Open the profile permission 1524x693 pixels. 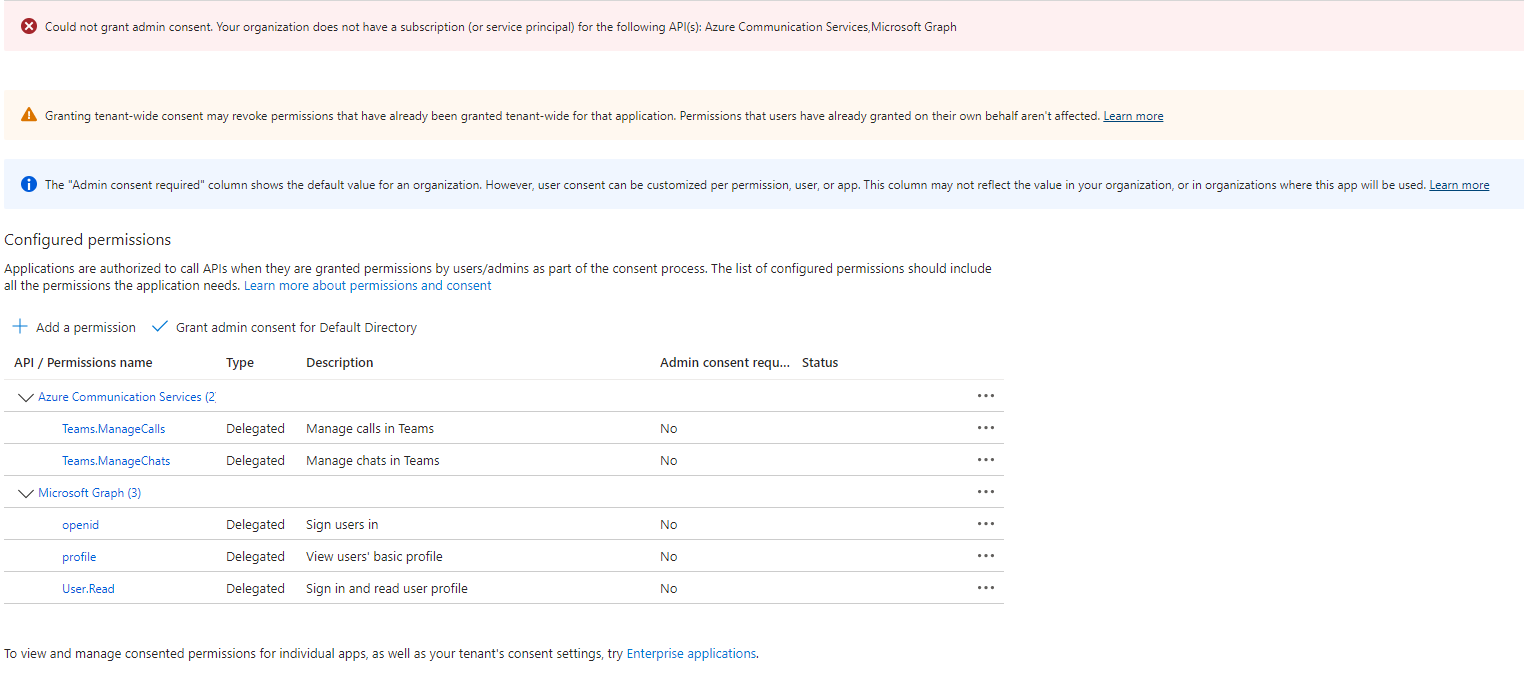point(79,557)
